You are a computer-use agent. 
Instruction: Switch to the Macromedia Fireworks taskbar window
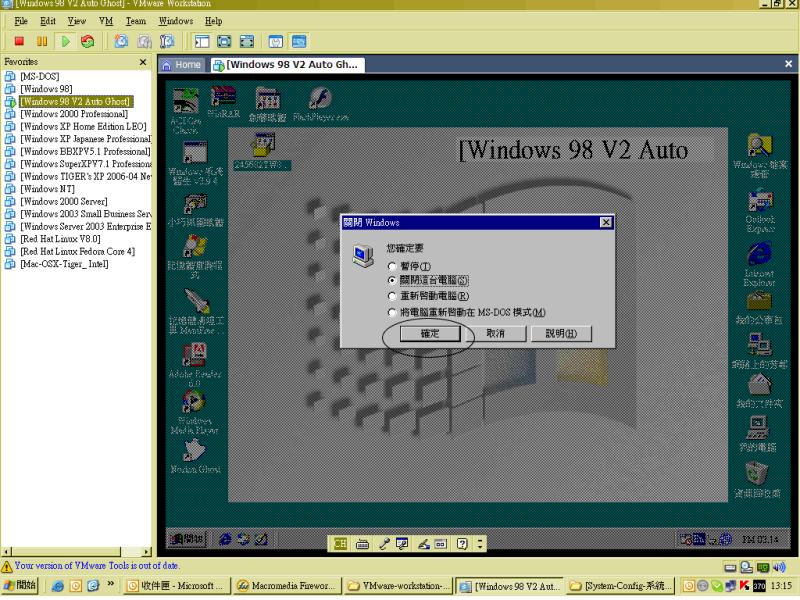tap(287, 586)
